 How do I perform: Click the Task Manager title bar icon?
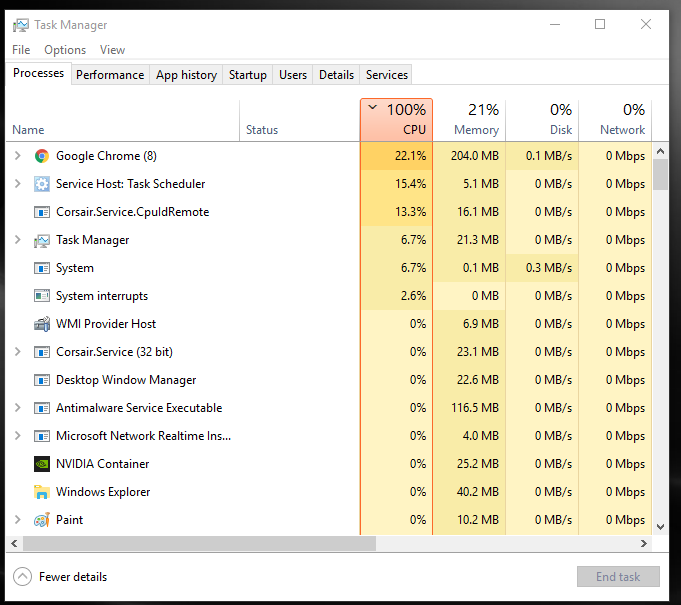[x=20, y=25]
